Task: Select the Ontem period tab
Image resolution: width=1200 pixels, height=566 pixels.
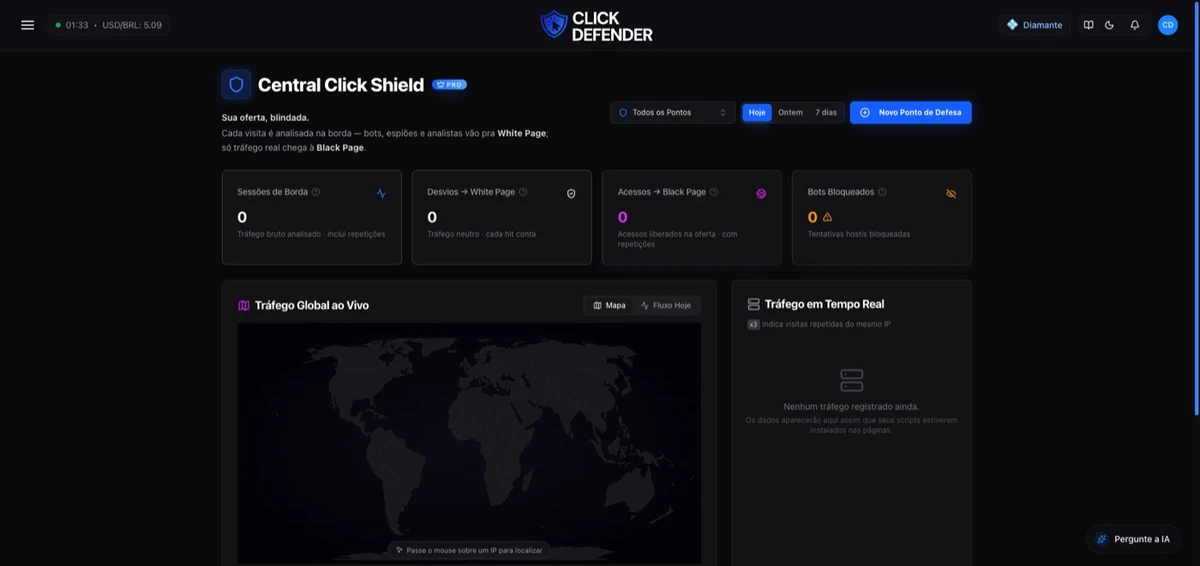Action: tap(790, 113)
